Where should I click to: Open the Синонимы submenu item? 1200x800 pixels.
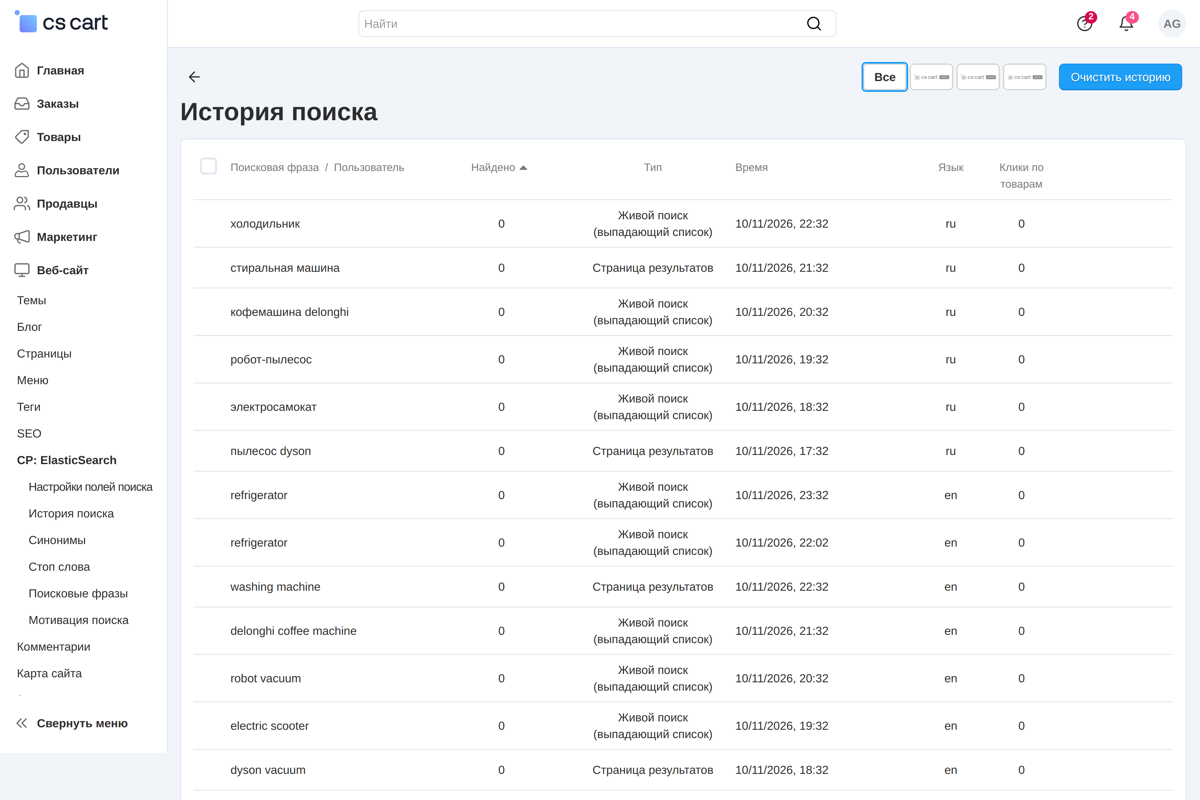(x=57, y=540)
